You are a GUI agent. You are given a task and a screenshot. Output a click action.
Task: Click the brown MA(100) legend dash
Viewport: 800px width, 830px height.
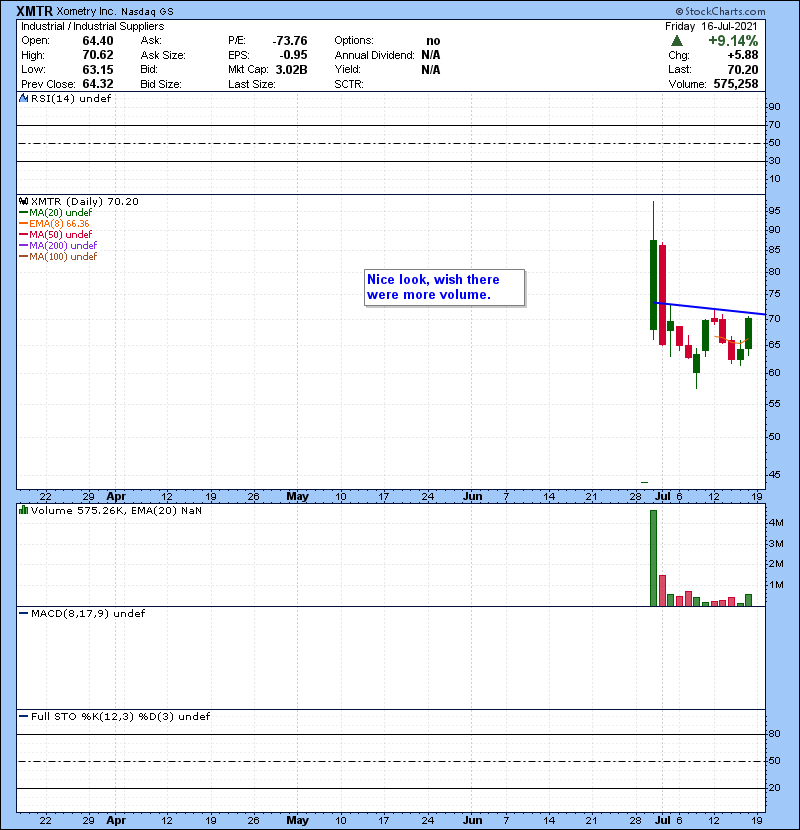tap(23, 257)
